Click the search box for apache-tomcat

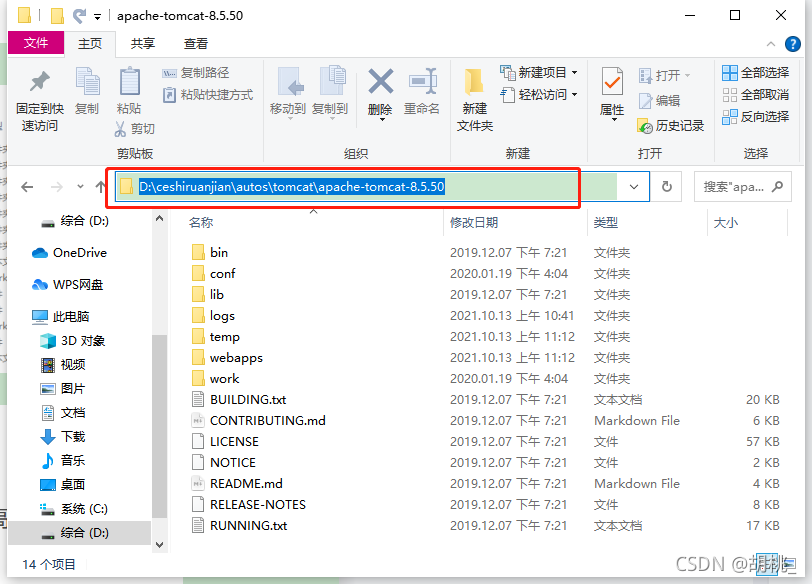pos(743,186)
